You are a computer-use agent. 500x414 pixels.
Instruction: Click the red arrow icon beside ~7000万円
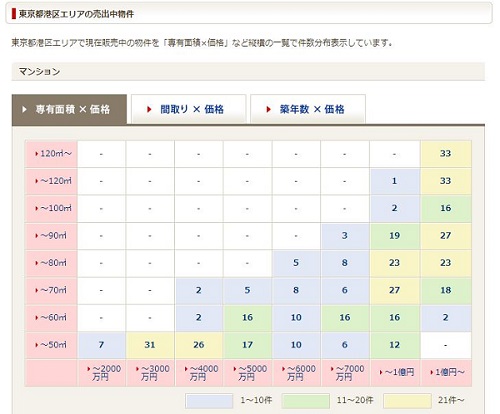click(x=332, y=369)
